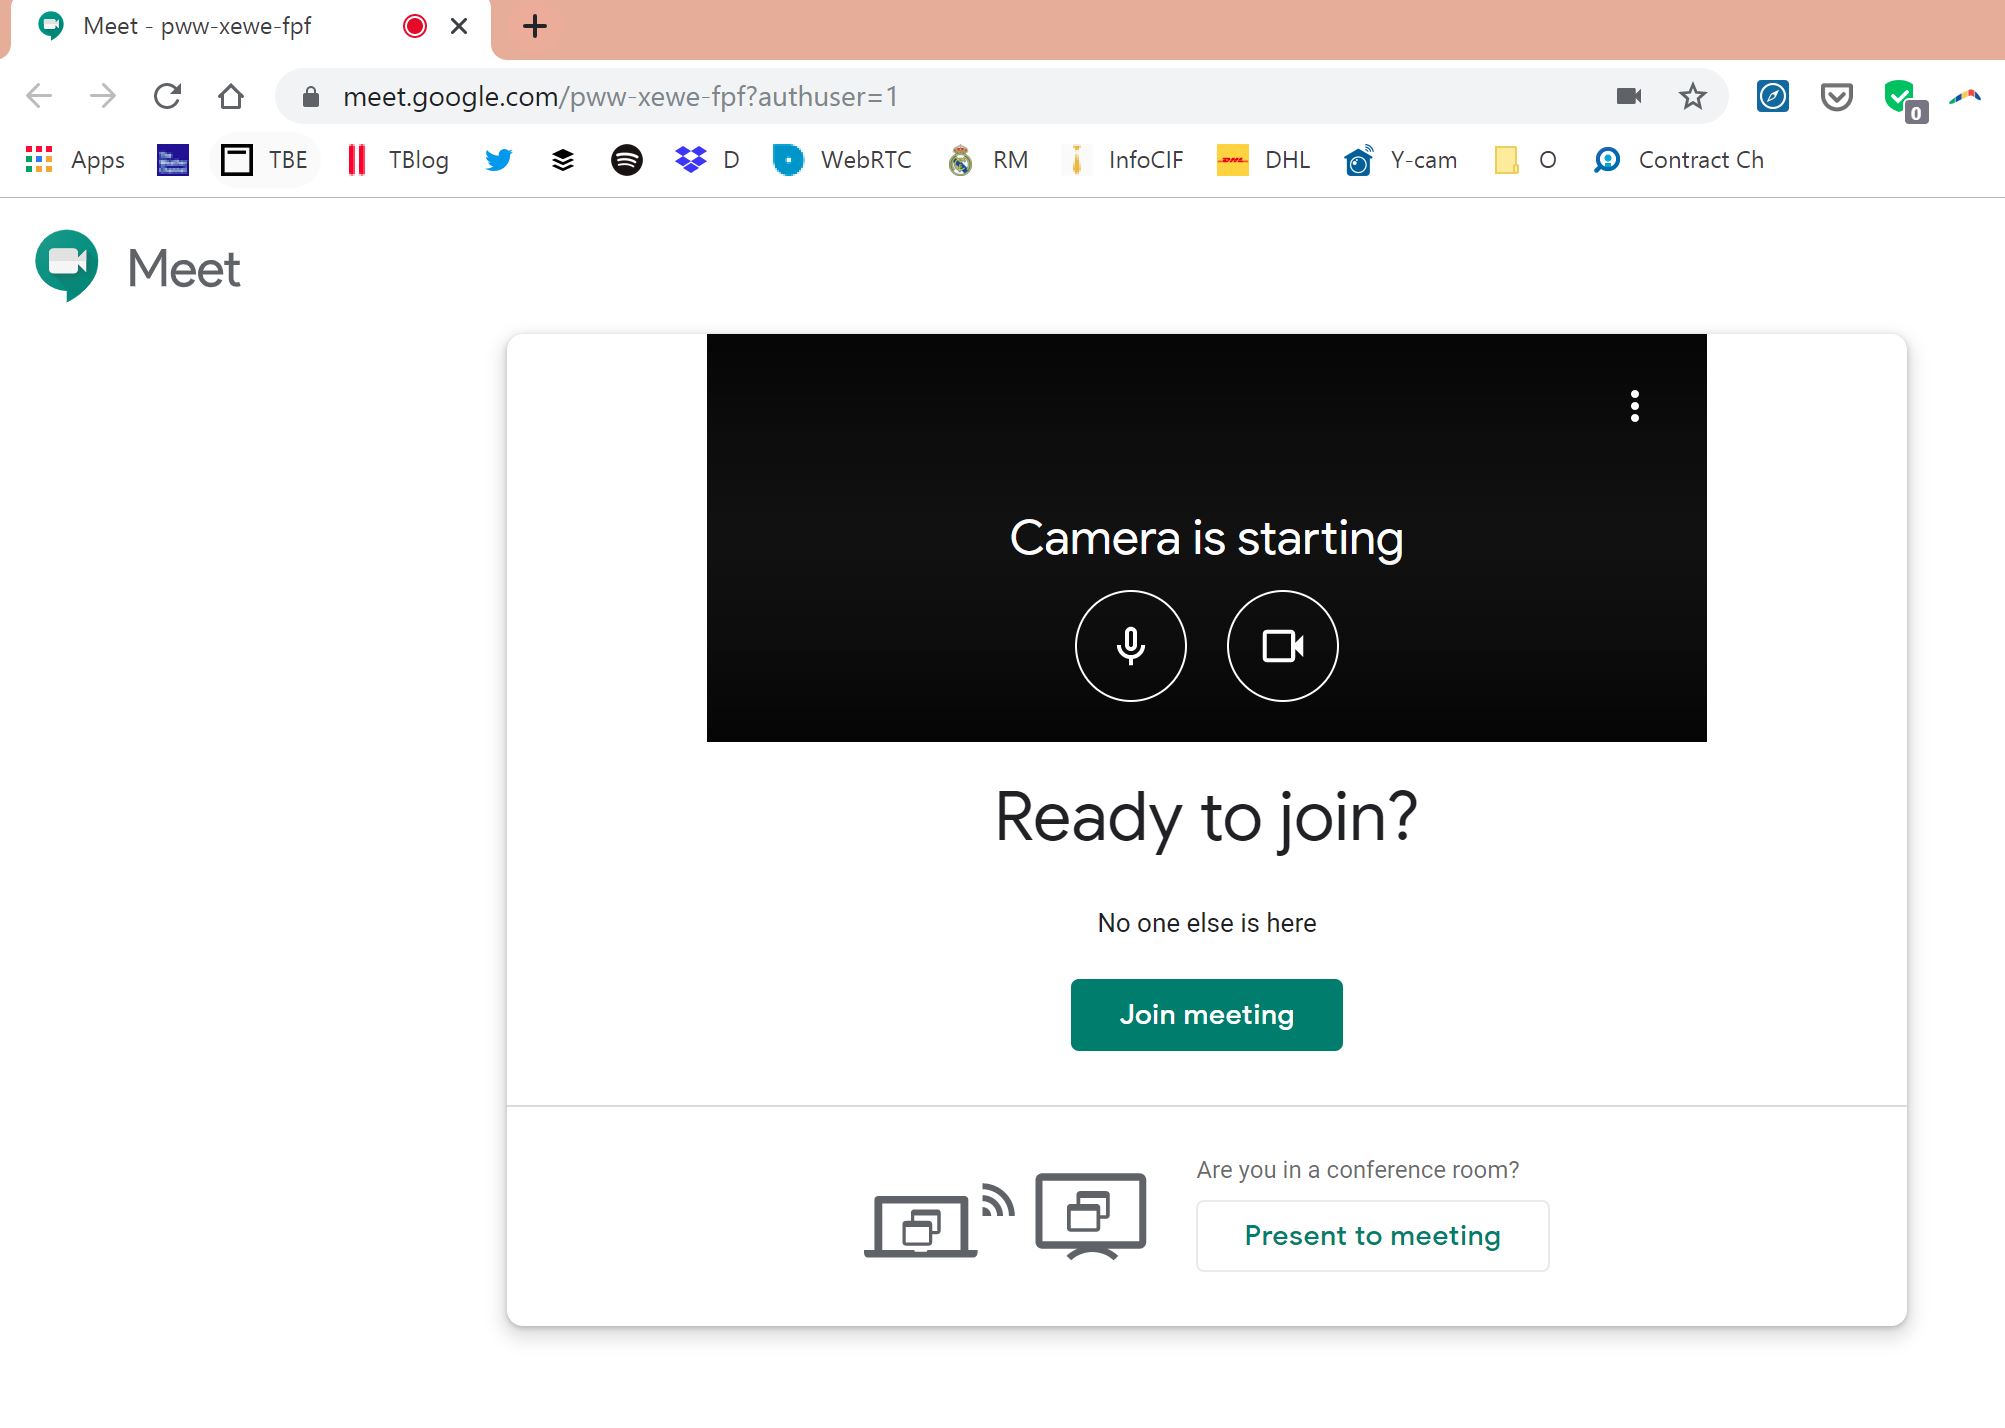Open a new browser tab
2005x1428 pixels.
pyautogui.click(x=535, y=27)
